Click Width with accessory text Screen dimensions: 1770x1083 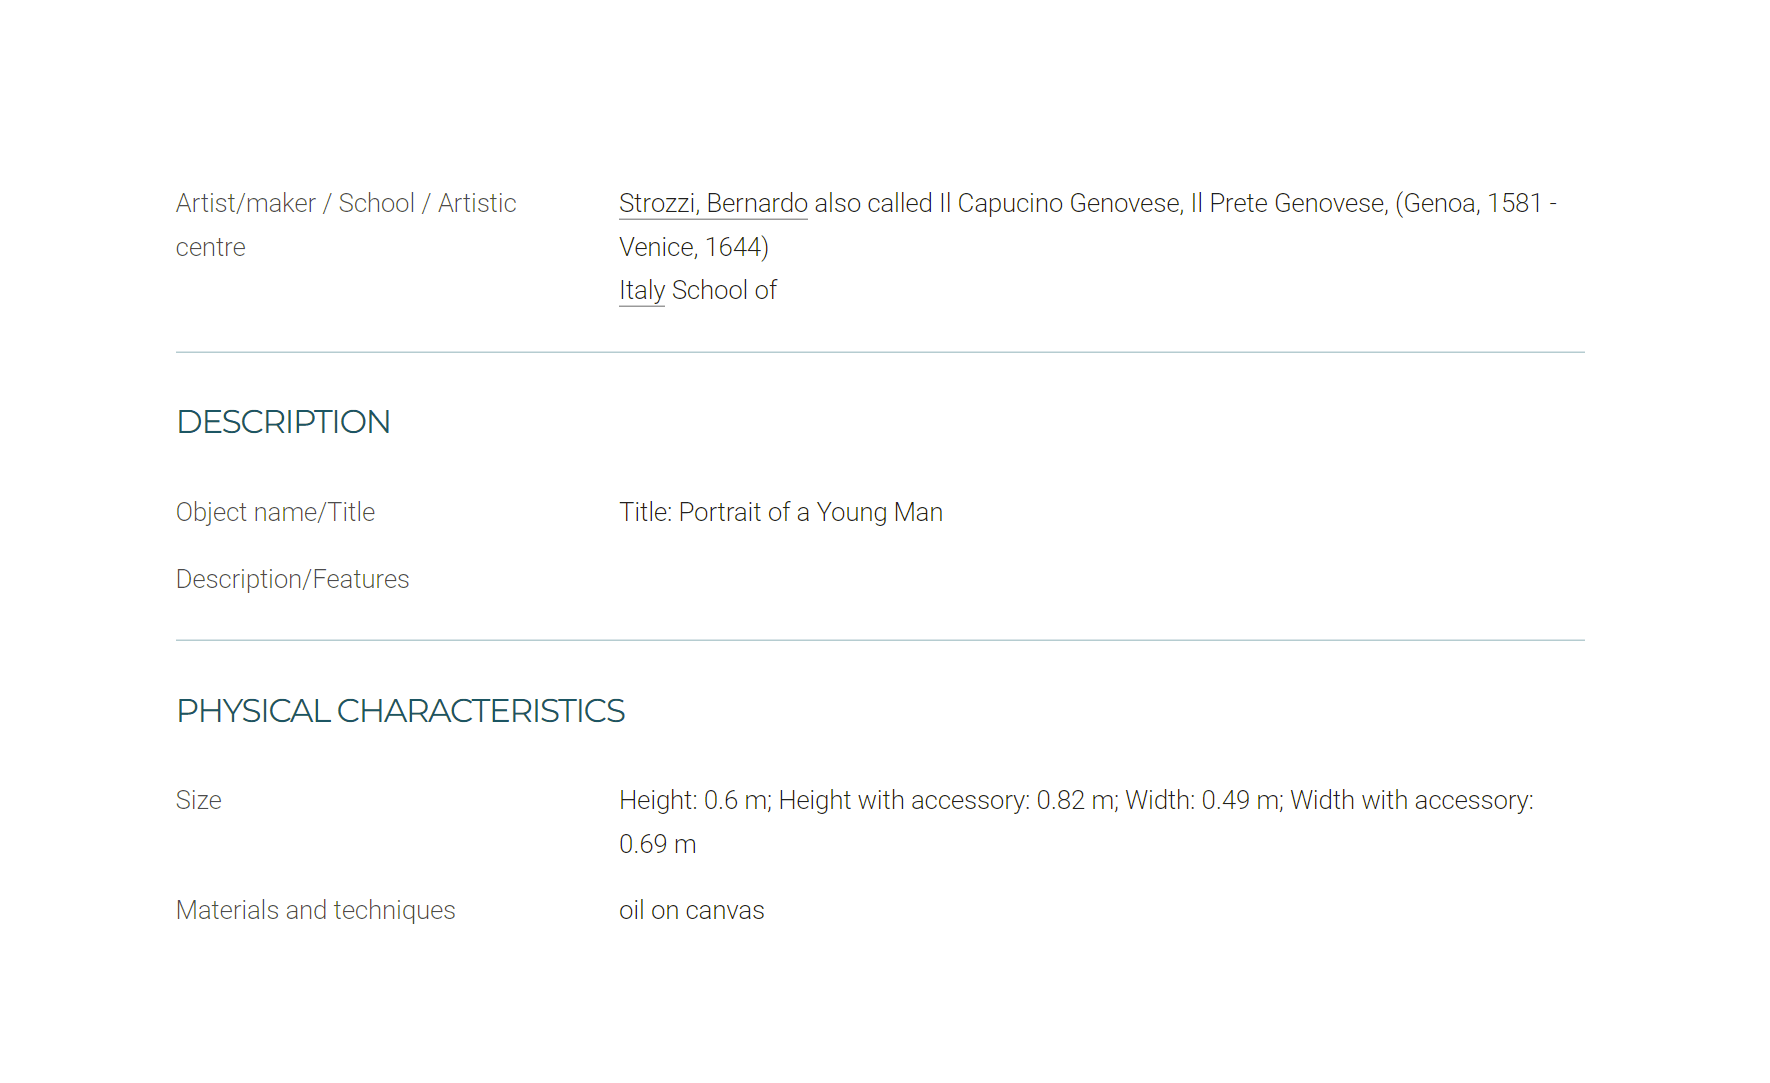click(1411, 800)
